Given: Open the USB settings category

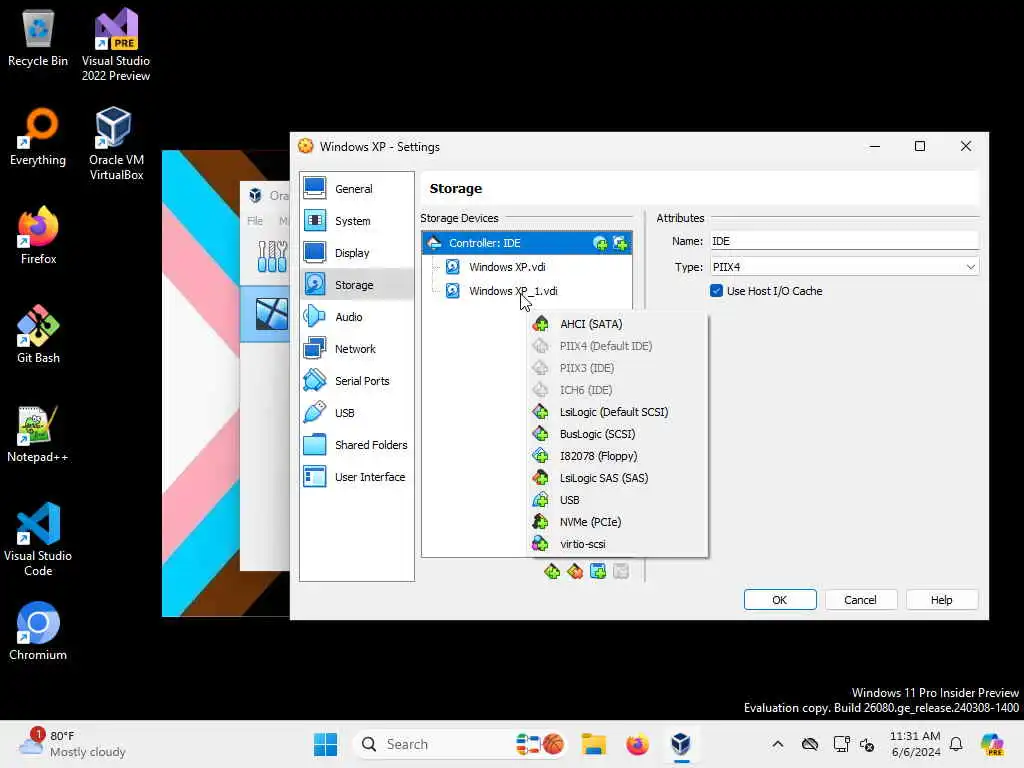Looking at the screenshot, I should tap(357, 413).
